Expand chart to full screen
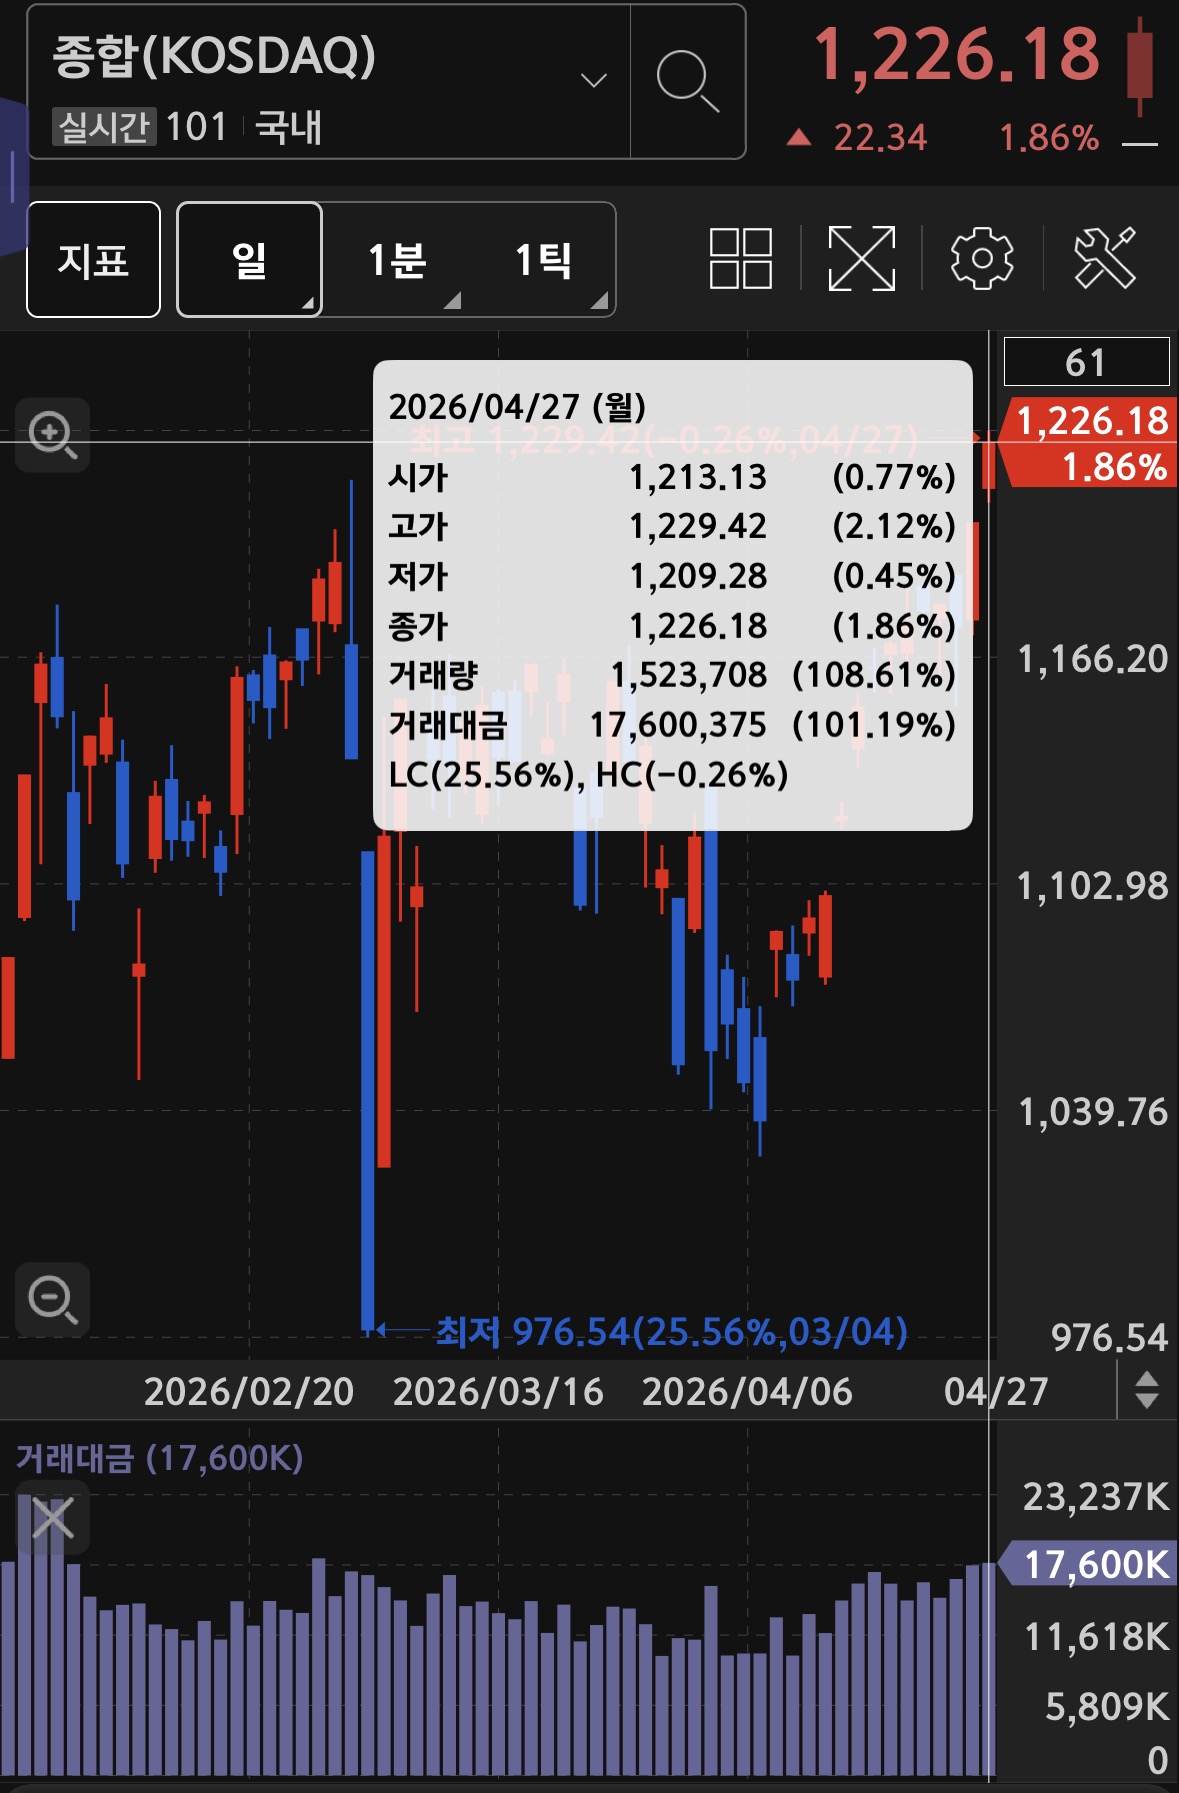Image resolution: width=1179 pixels, height=1793 pixels. click(862, 259)
